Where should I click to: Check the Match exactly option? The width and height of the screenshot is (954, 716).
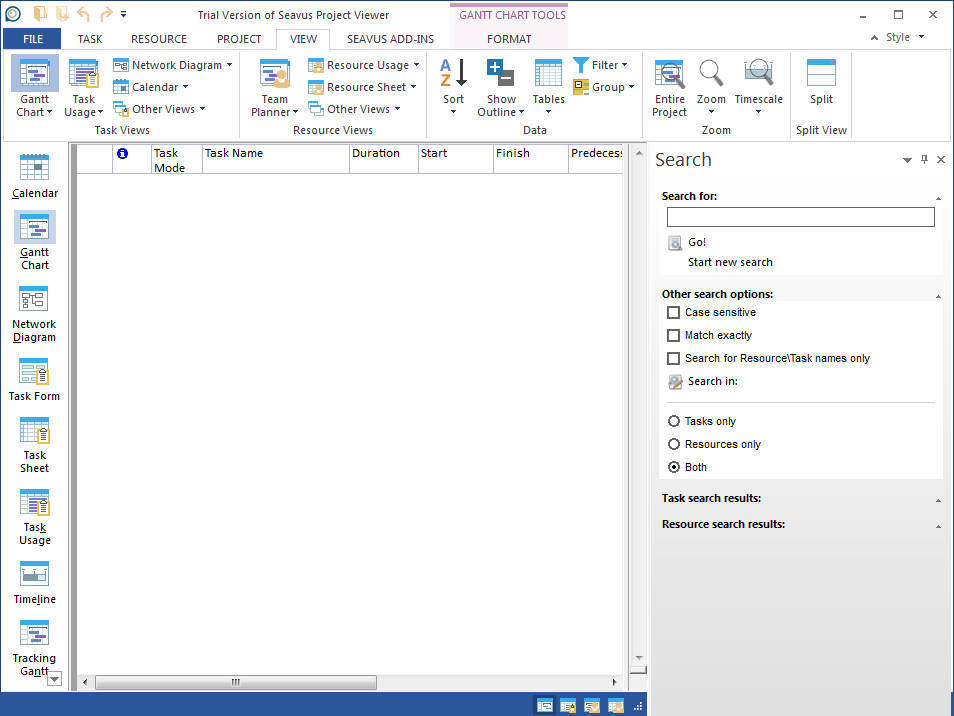click(x=674, y=335)
